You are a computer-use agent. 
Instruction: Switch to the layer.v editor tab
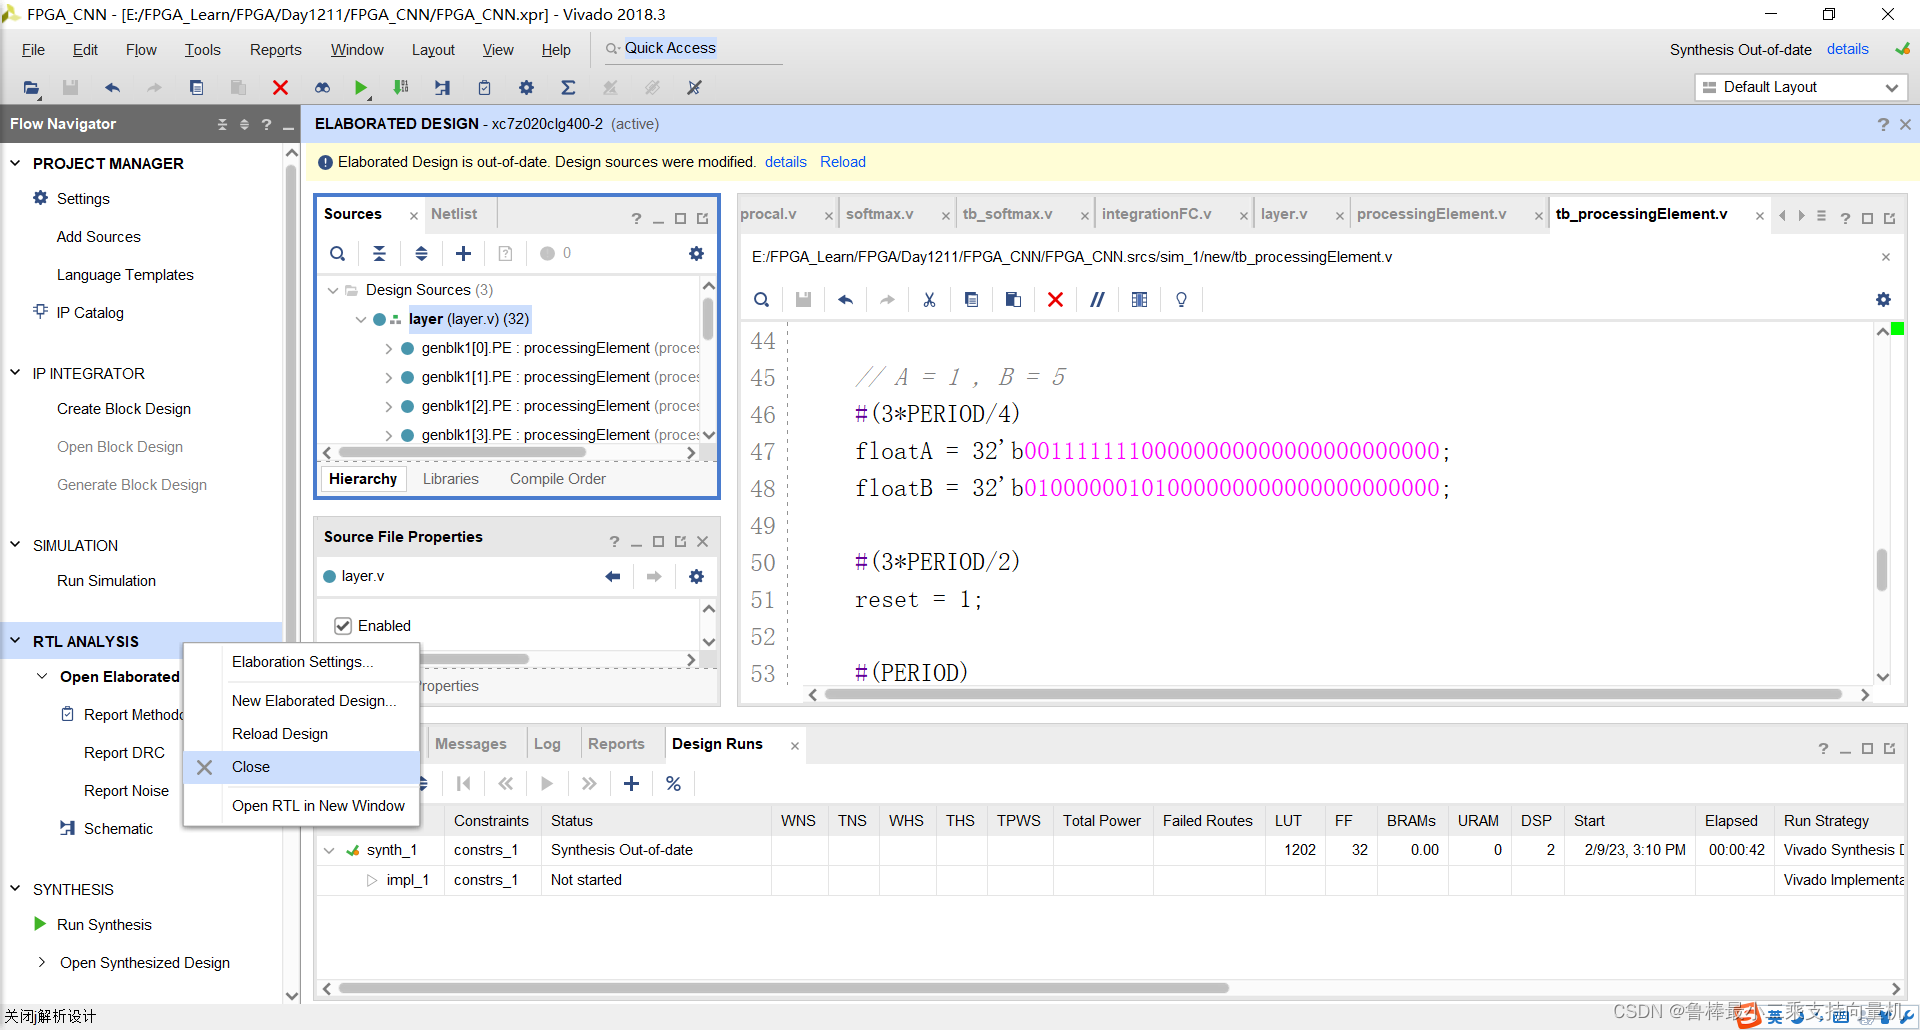click(1284, 214)
